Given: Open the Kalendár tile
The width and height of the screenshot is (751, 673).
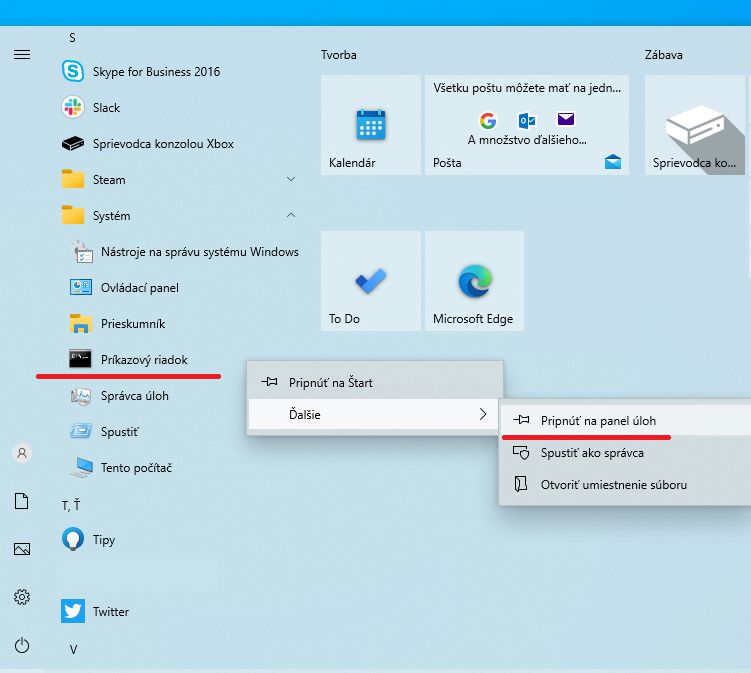Looking at the screenshot, I should tap(371, 125).
